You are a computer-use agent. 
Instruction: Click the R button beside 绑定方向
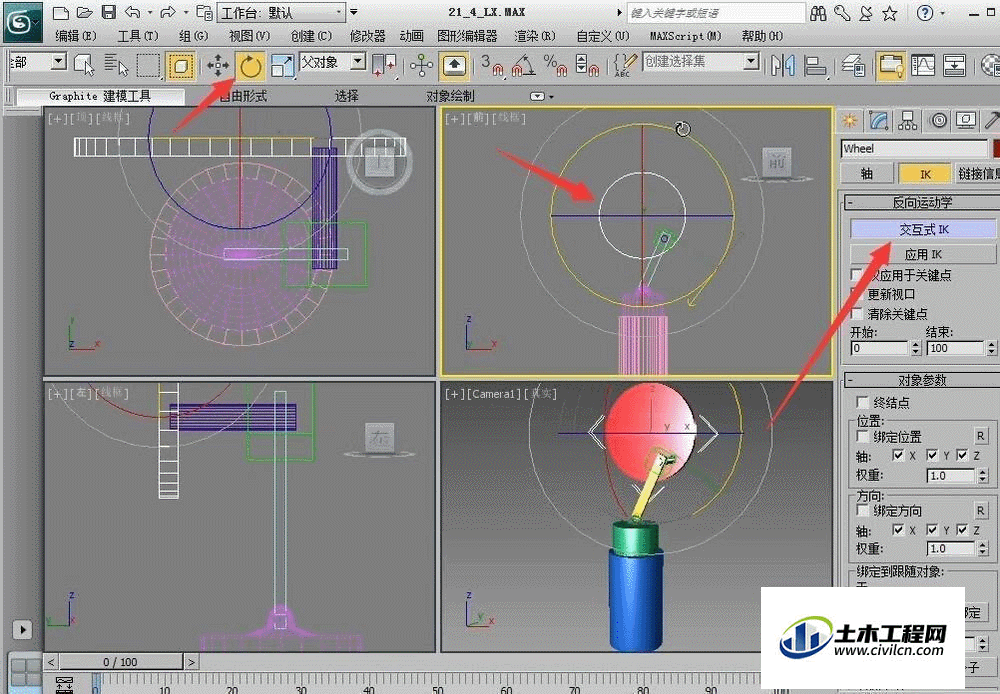click(980, 510)
